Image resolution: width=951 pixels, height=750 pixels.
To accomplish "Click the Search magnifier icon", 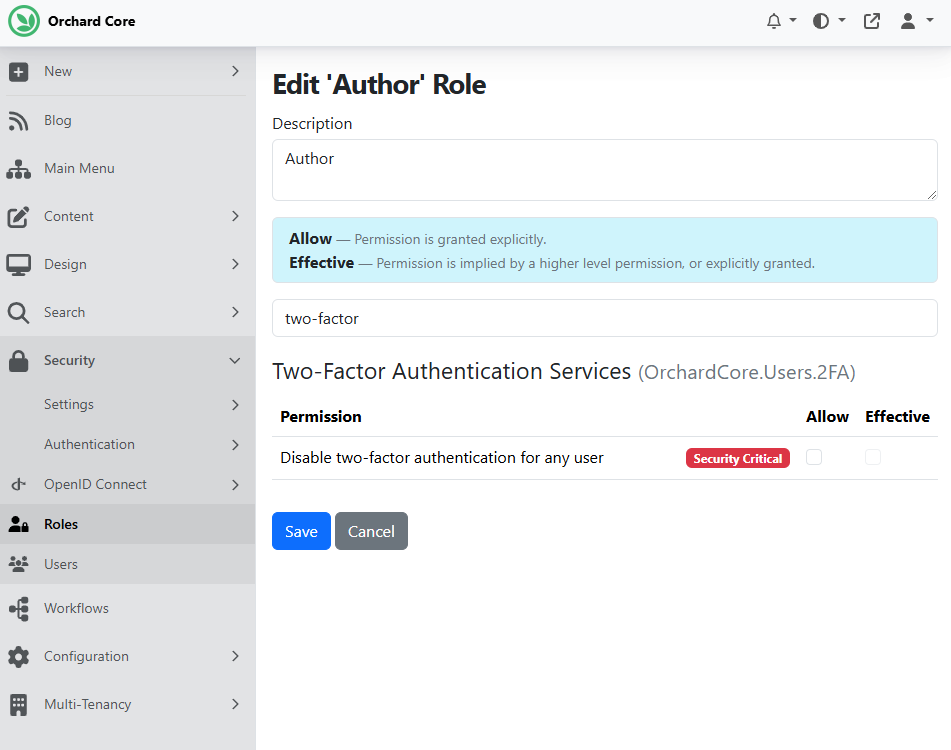I will tap(18, 313).
